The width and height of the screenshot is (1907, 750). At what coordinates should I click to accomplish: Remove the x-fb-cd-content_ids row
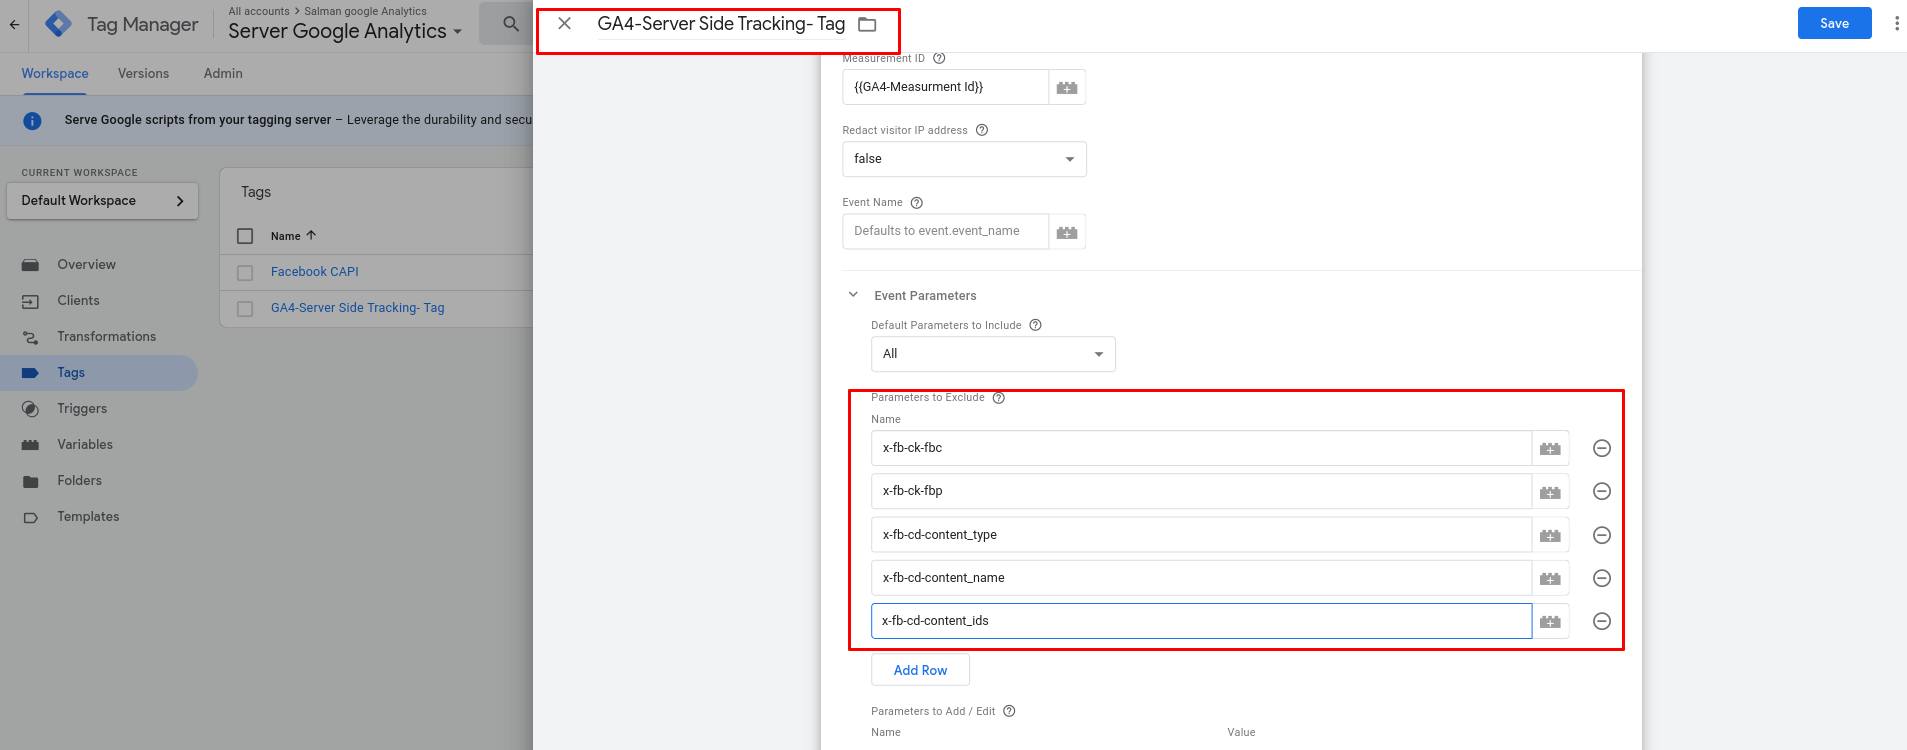[1601, 621]
